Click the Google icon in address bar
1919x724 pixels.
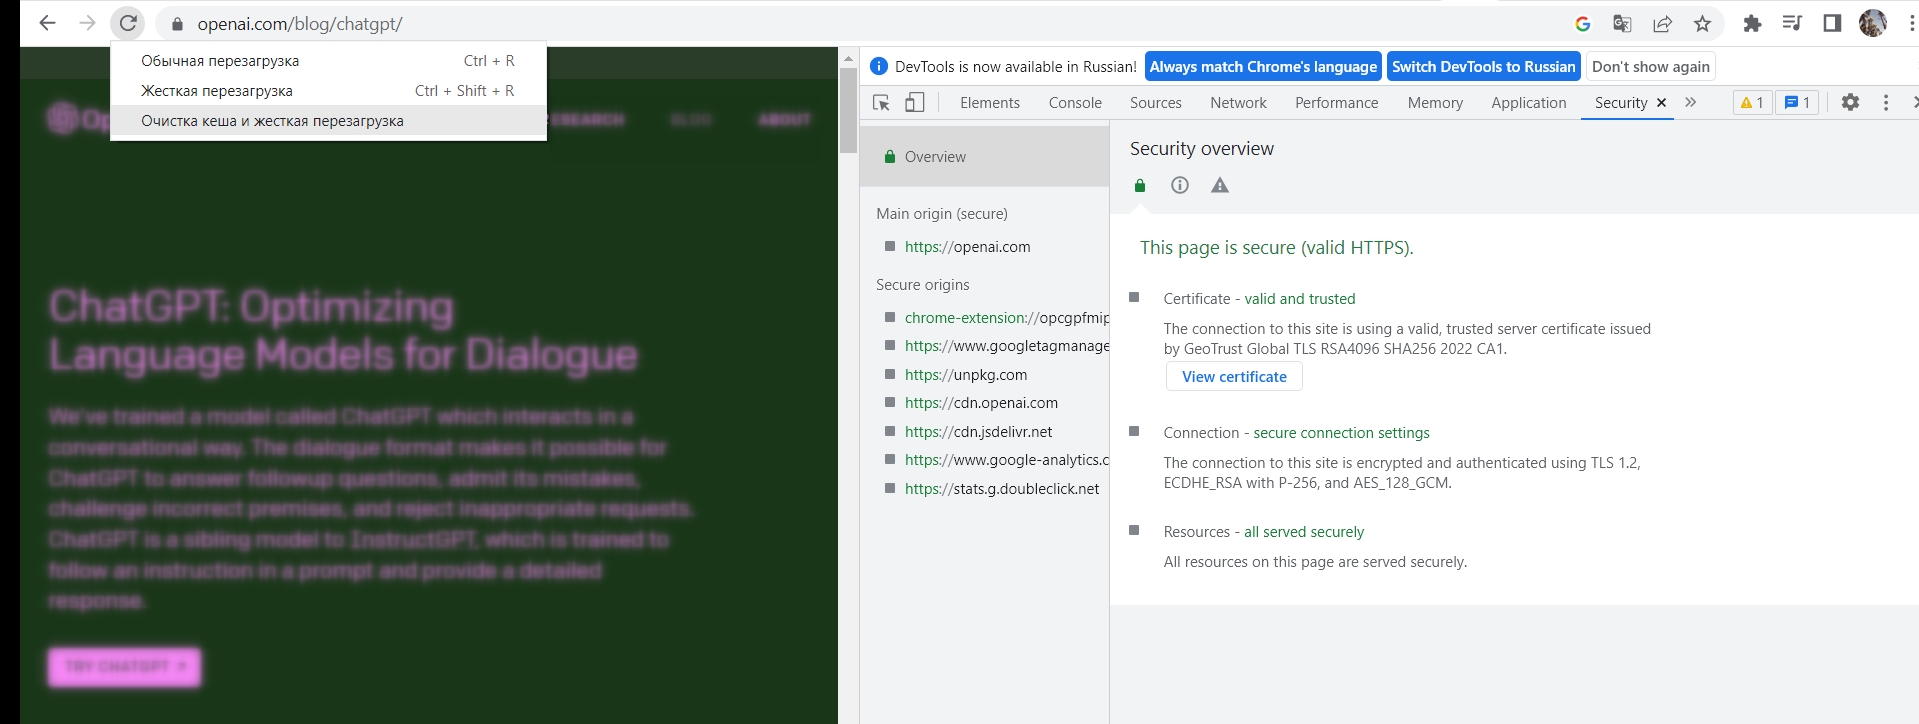[1582, 24]
